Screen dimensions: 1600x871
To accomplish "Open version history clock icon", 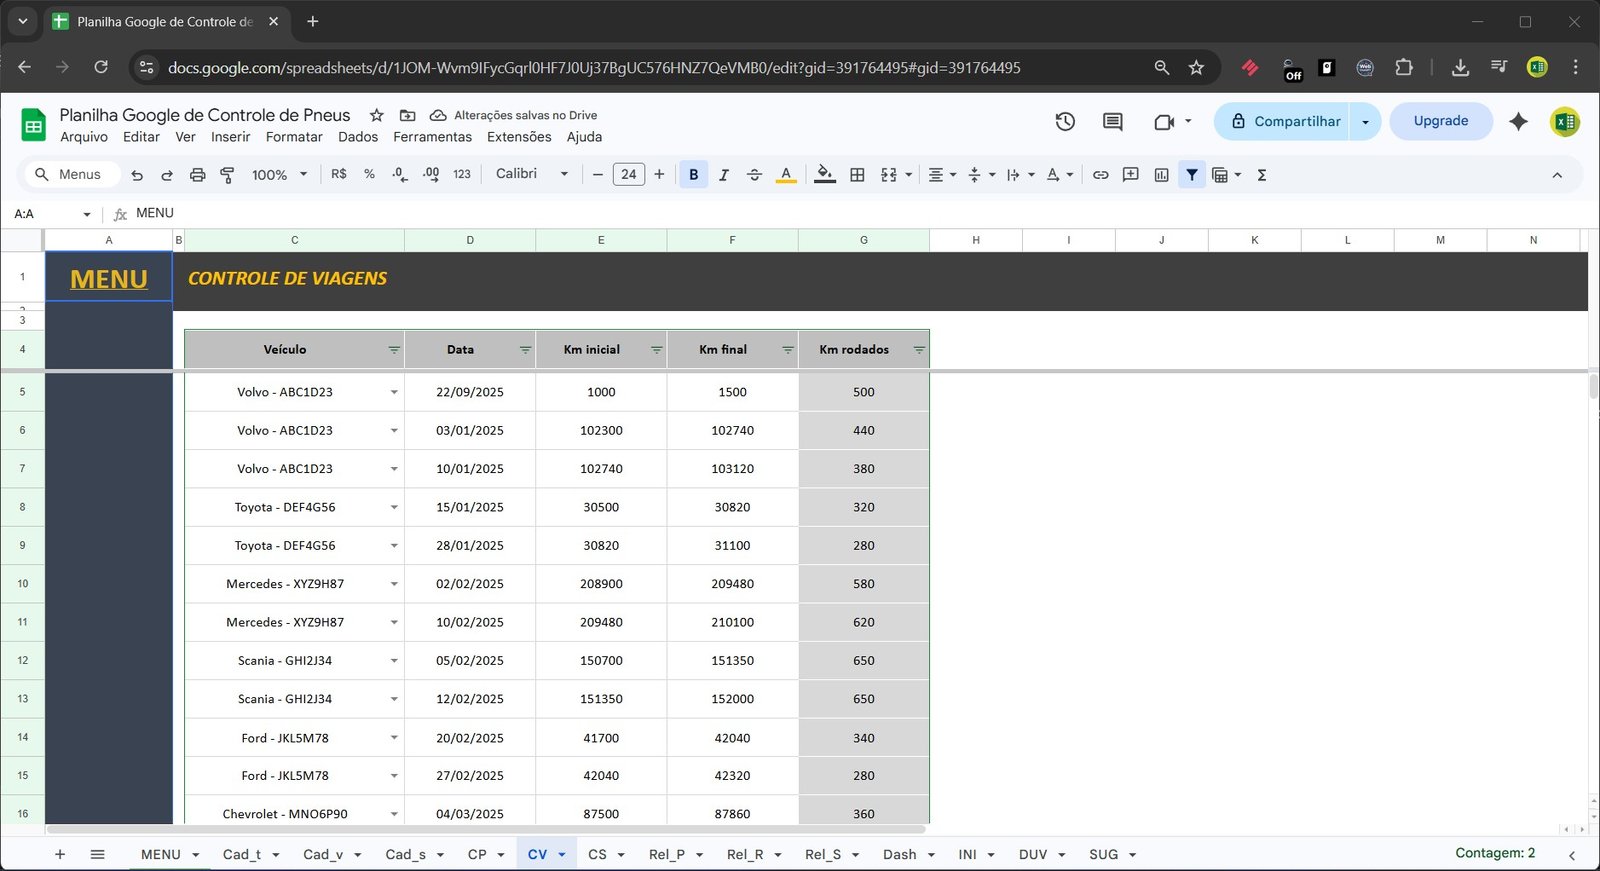I will 1065,121.
